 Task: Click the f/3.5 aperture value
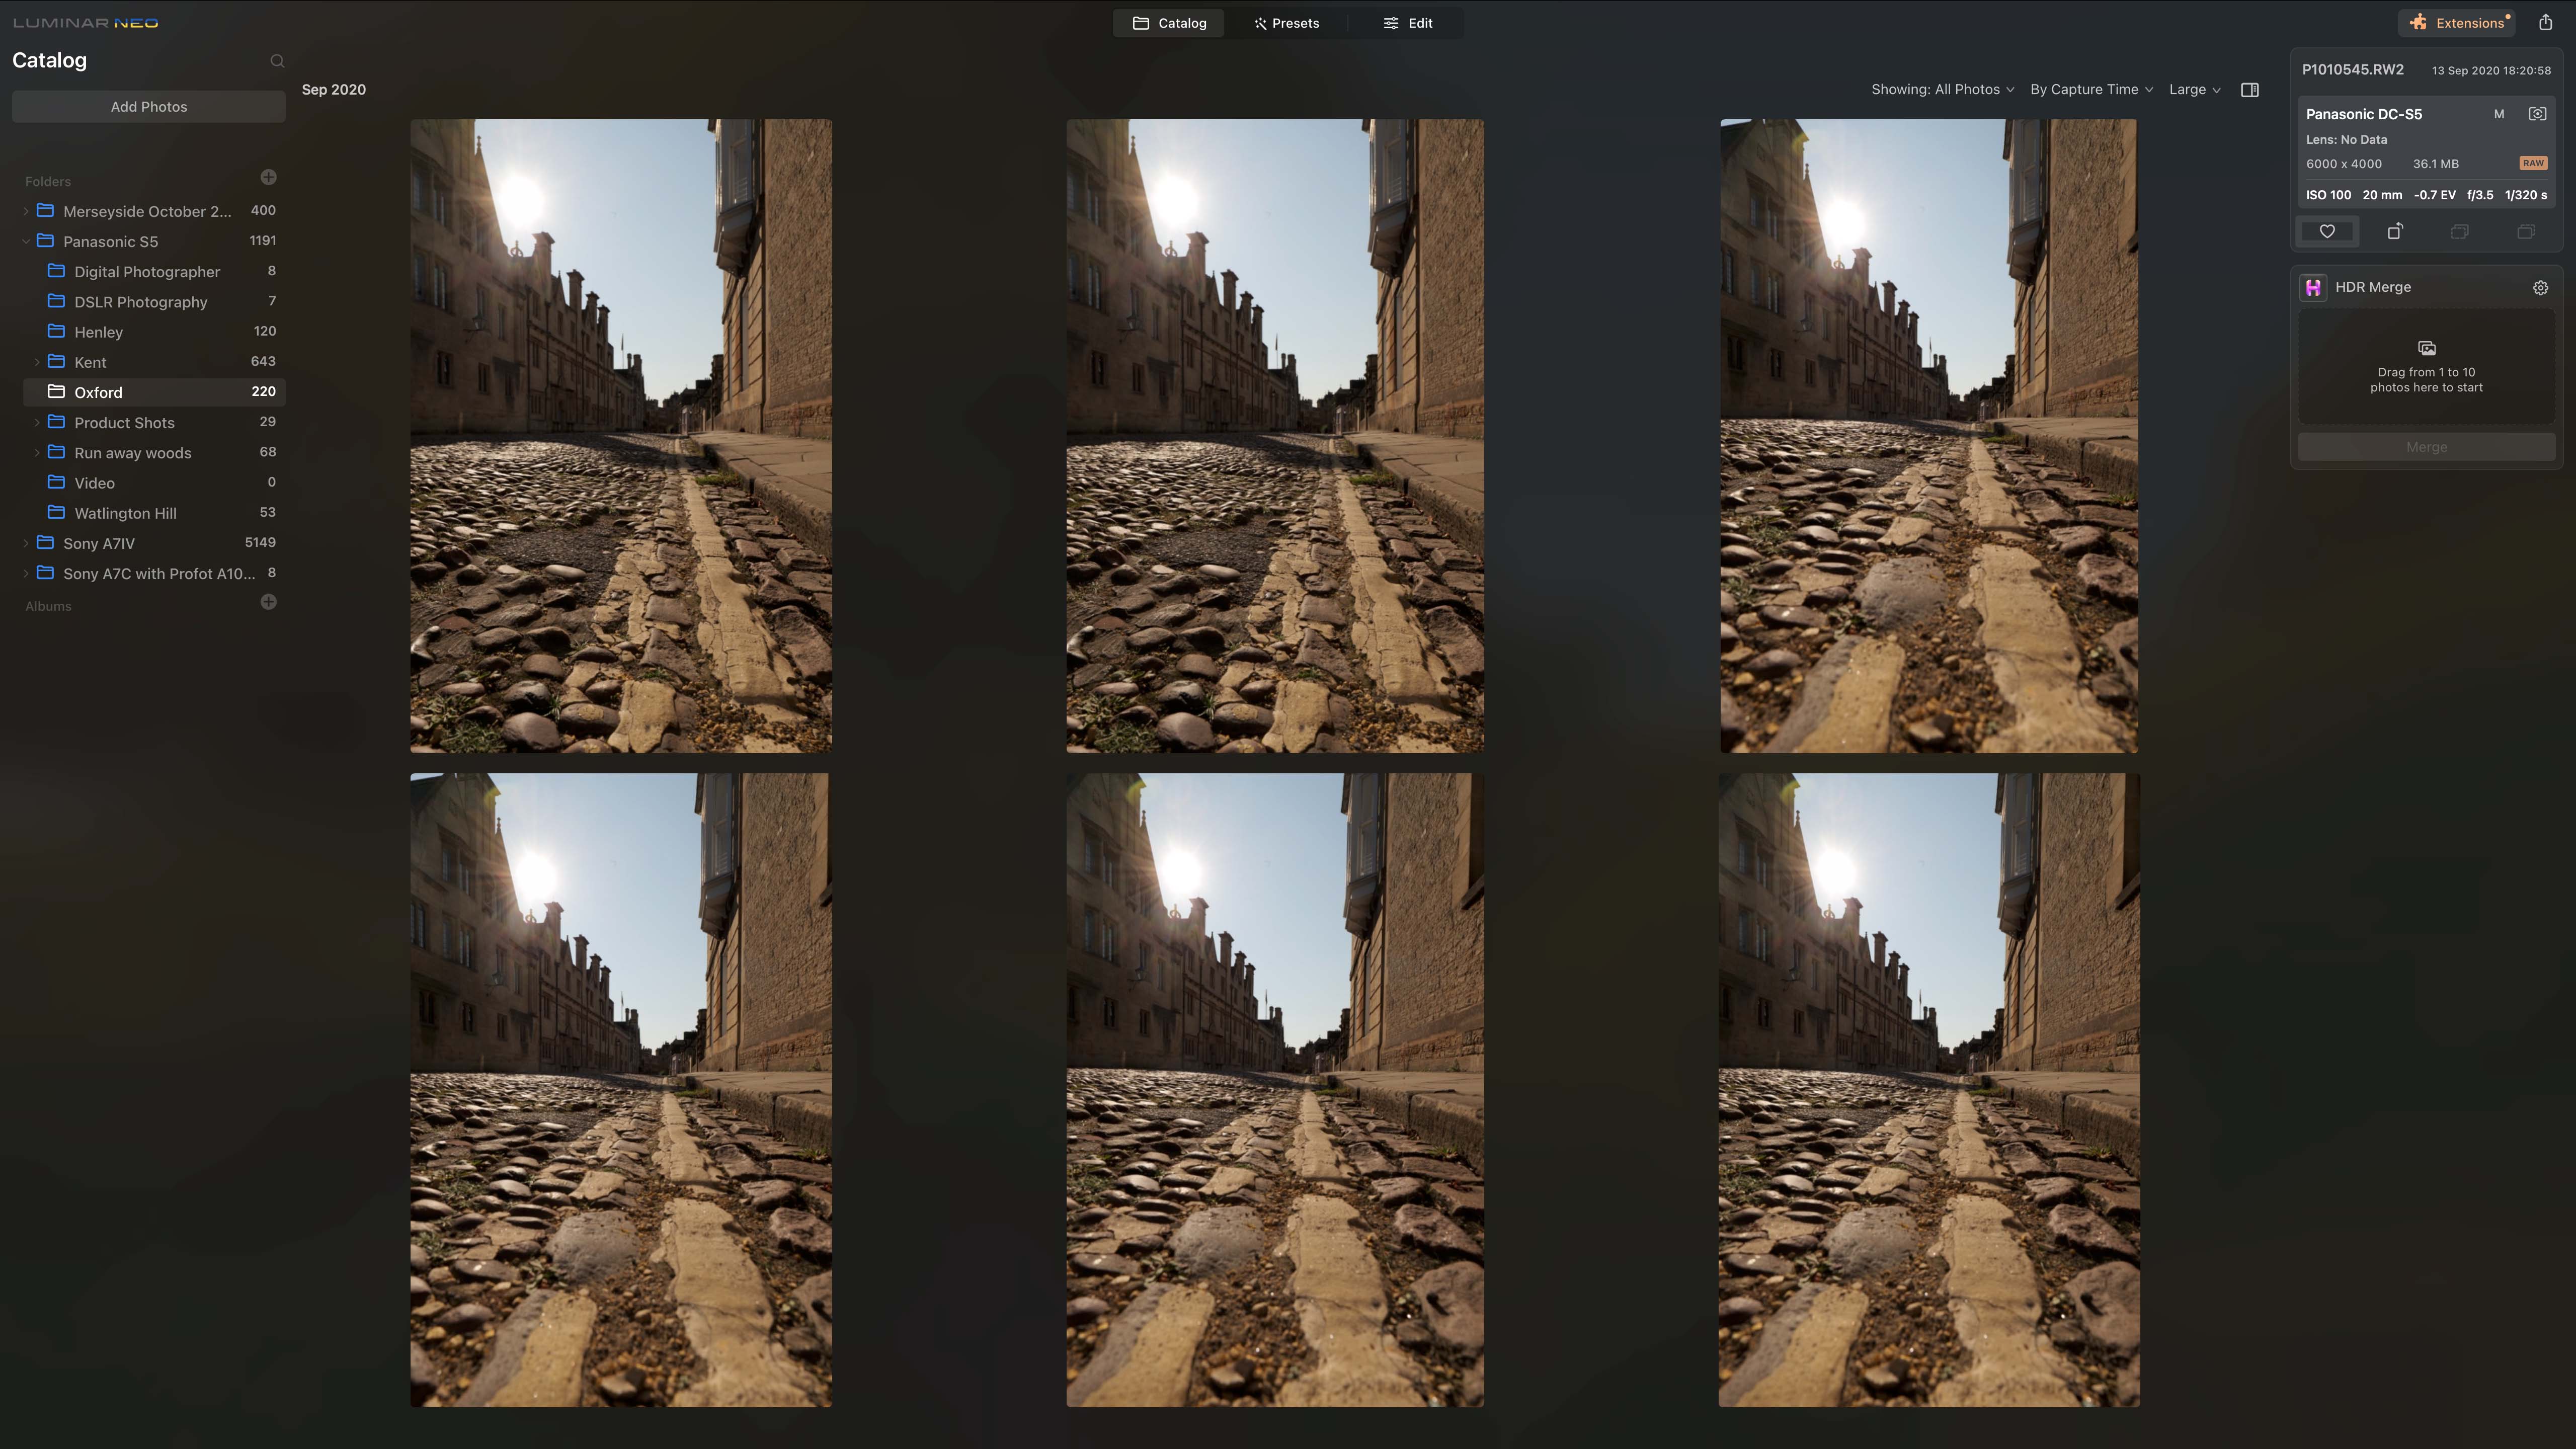coord(2480,195)
